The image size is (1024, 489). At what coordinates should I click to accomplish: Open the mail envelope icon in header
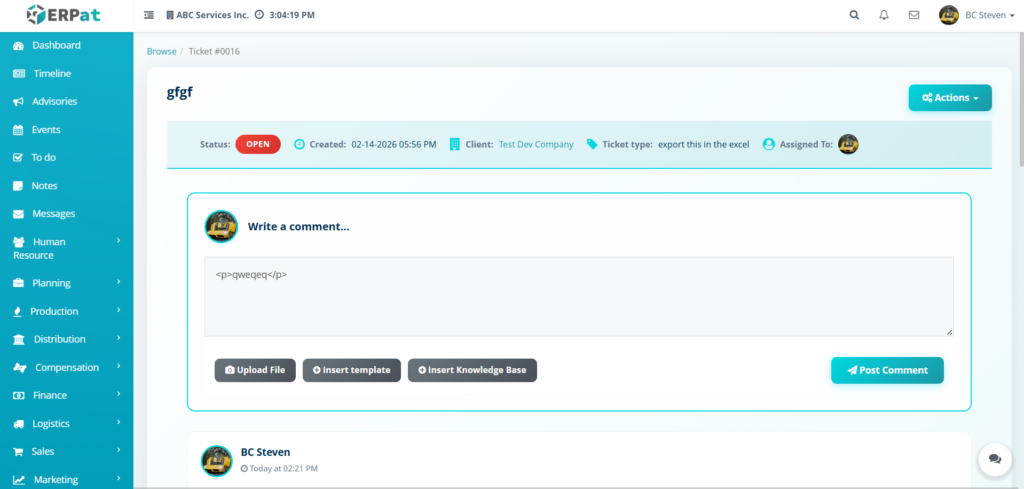tap(913, 15)
